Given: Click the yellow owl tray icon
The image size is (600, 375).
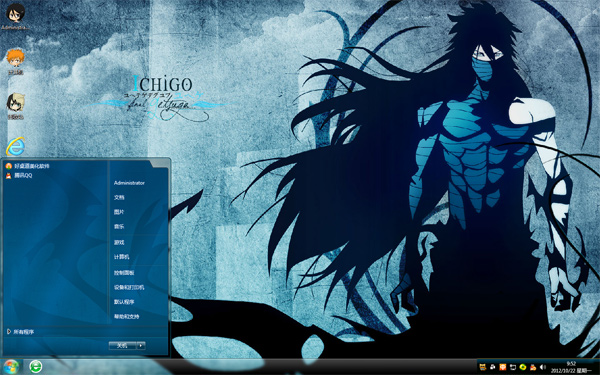Looking at the screenshot, I should click(x=483, y=367).
